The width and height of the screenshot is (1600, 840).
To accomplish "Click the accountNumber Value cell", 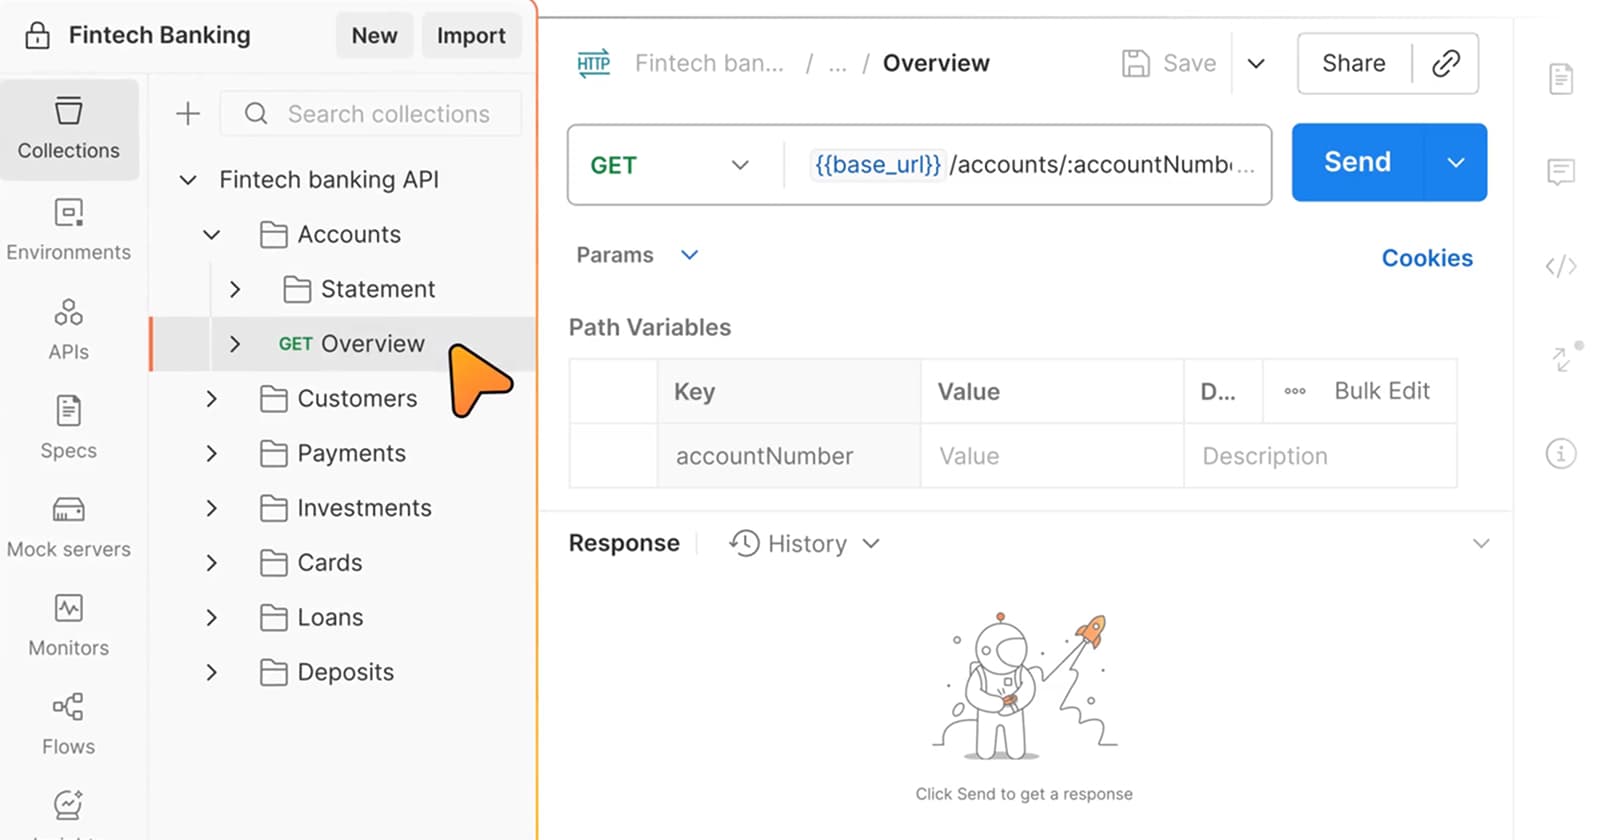I will click(1052, 456).
